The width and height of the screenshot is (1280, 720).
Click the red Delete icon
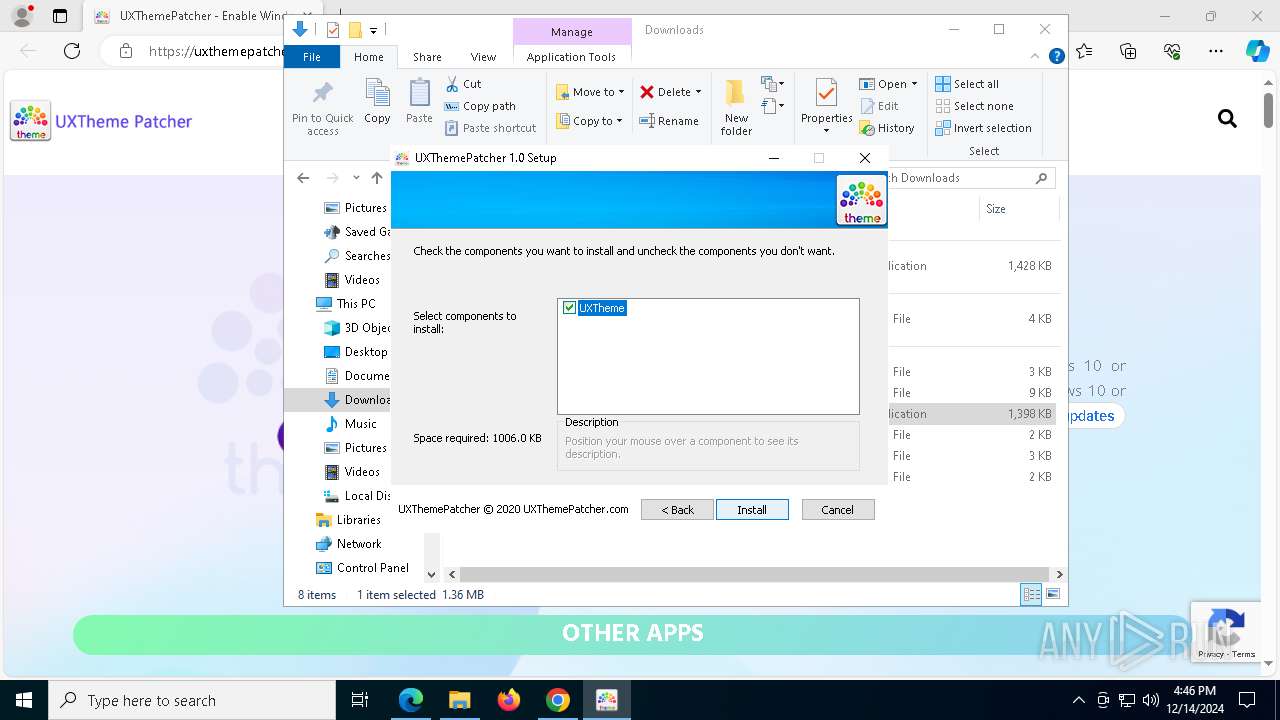(x=647, y=92)
